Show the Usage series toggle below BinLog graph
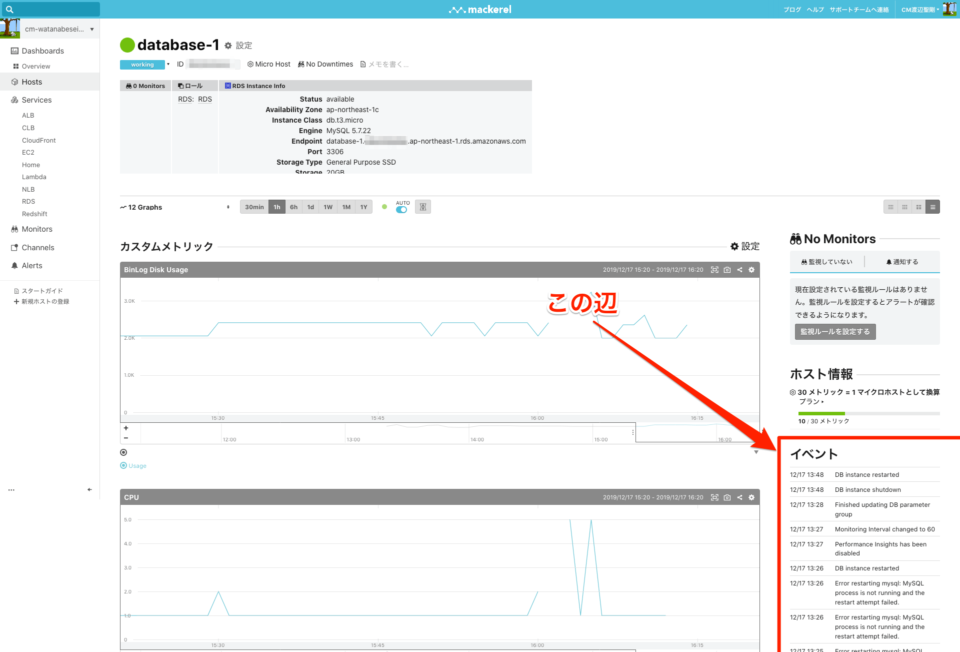Screen dimensions: 960x652 [131, 465]
